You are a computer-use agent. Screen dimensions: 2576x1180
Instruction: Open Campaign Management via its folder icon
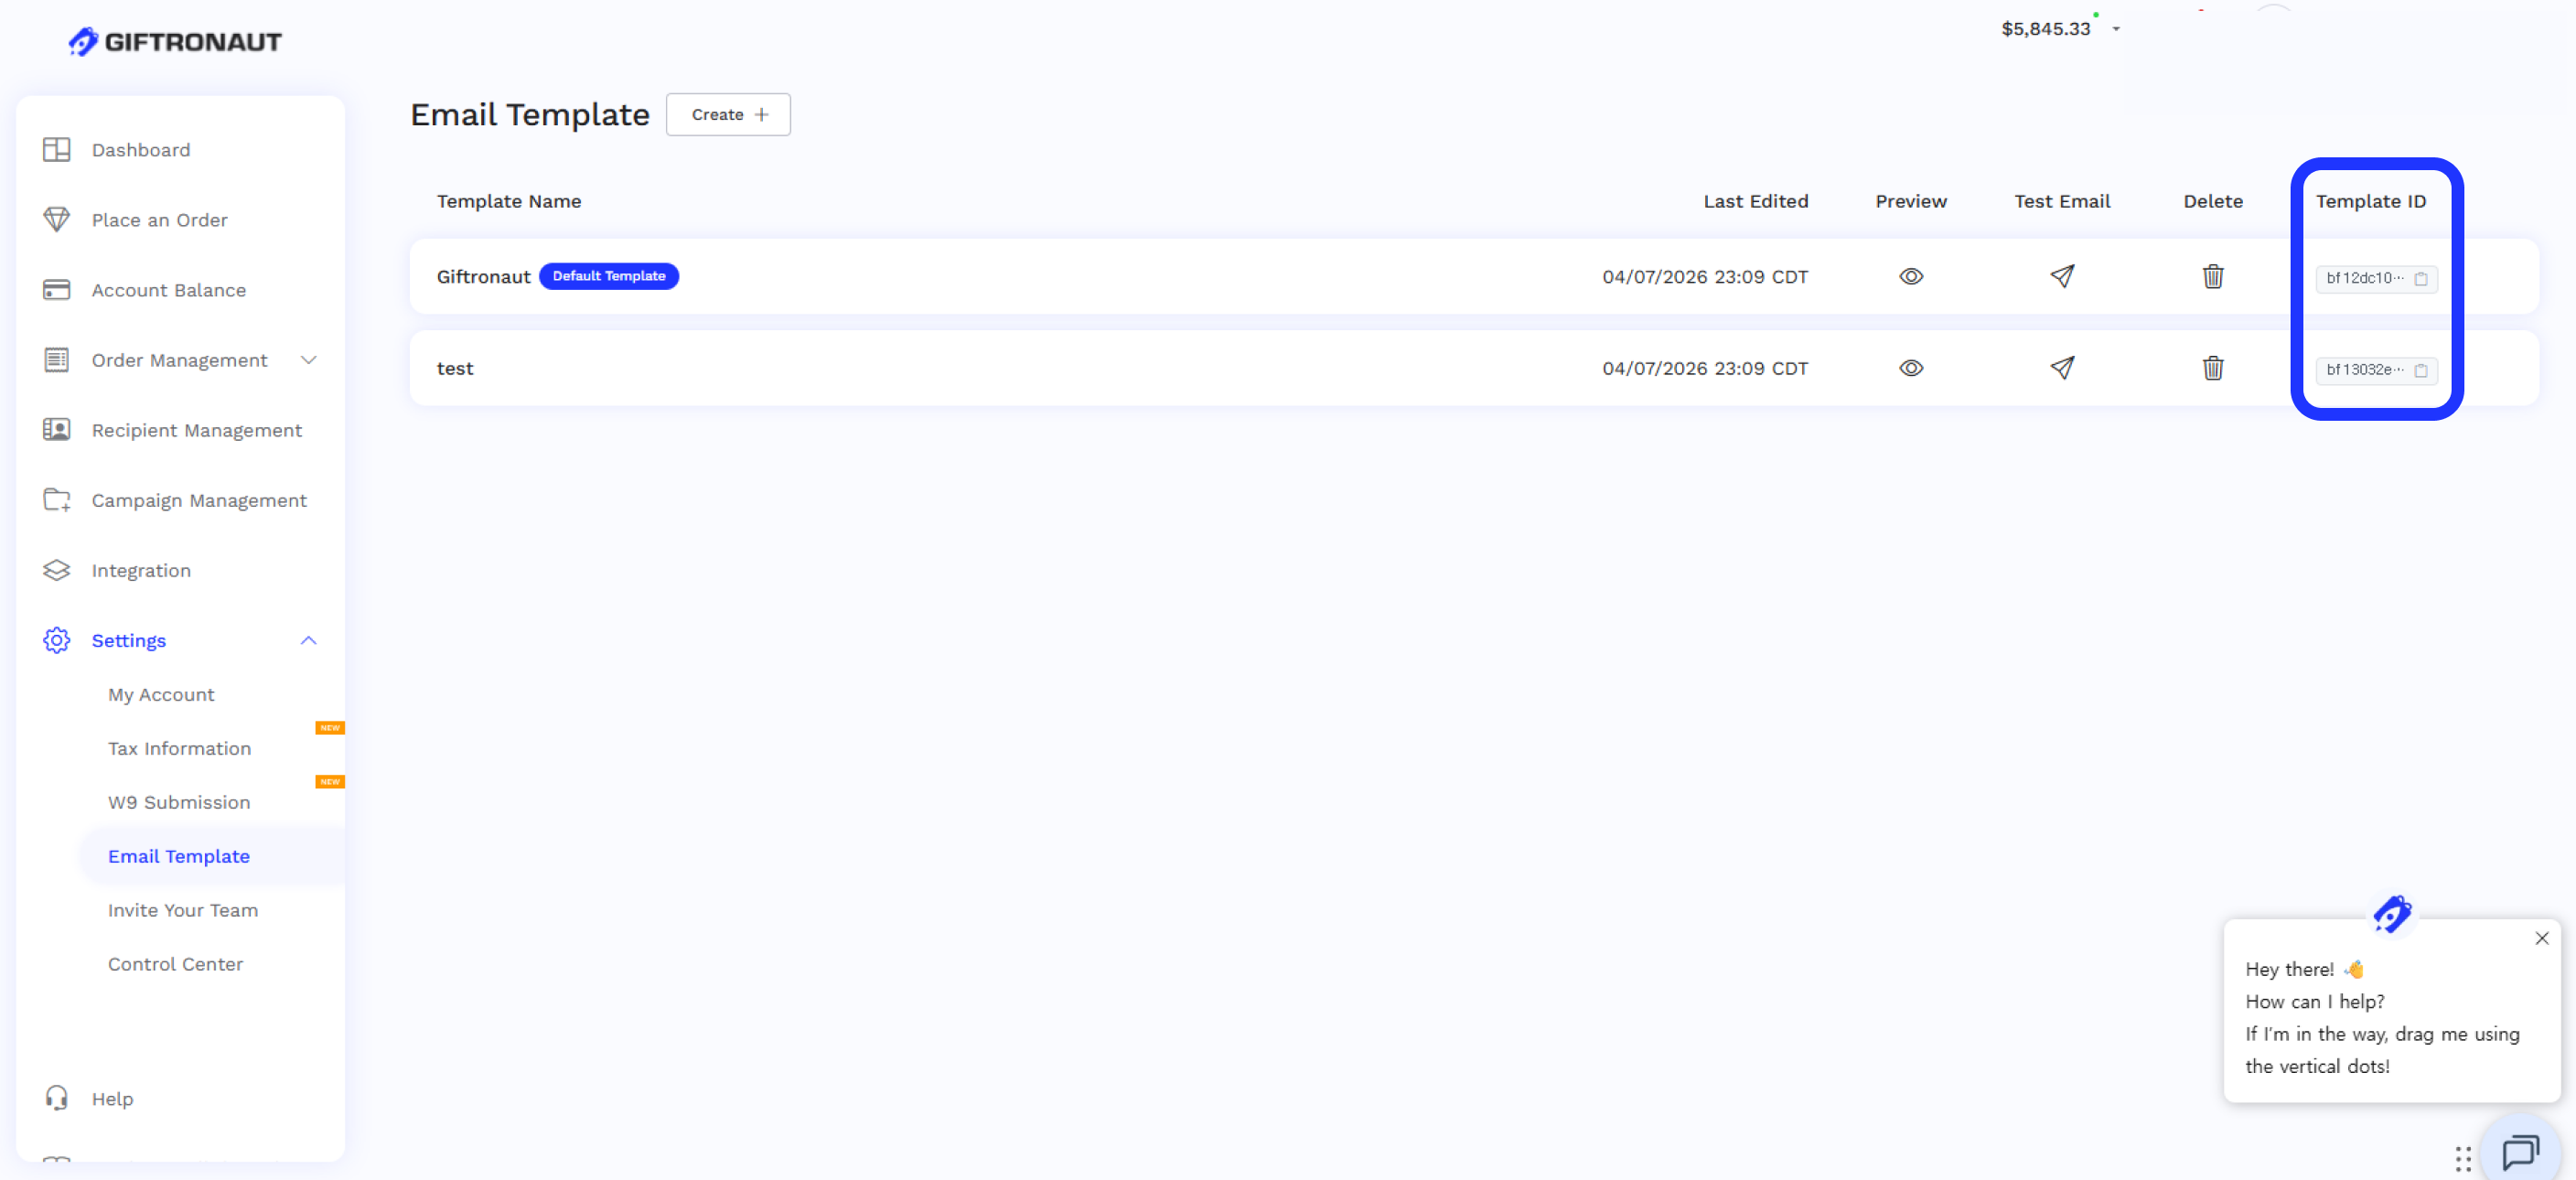click(x=57, y=500)
